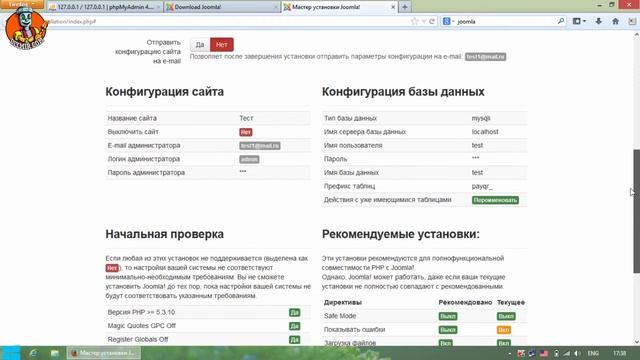Open the bookmarks menu icon
640x360 pixels.
coord(579,21)
